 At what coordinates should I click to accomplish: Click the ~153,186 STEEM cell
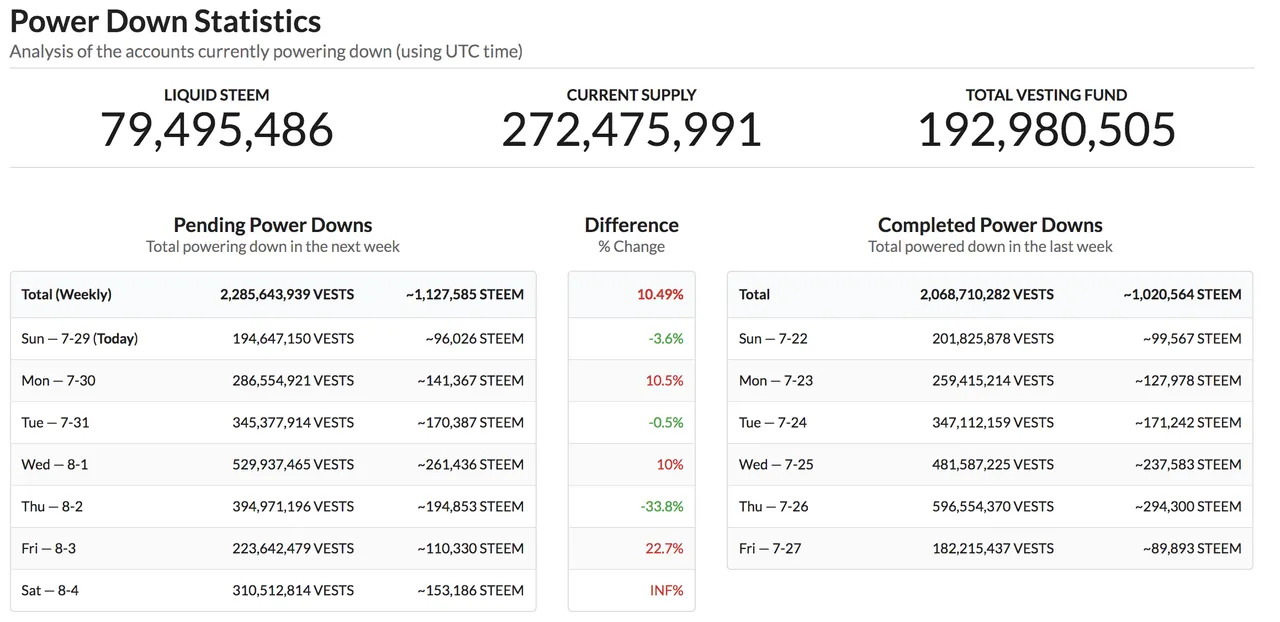[470, 590]
